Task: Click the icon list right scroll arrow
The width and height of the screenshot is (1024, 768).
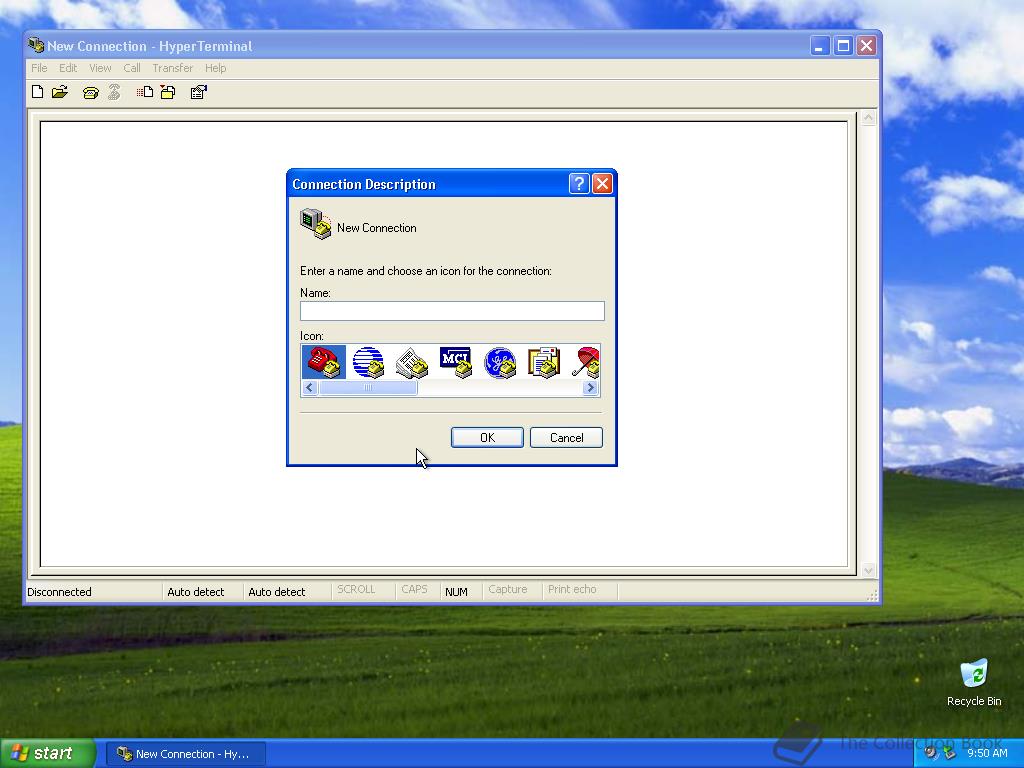Action: pyautogui.click(x=590, y=388)
